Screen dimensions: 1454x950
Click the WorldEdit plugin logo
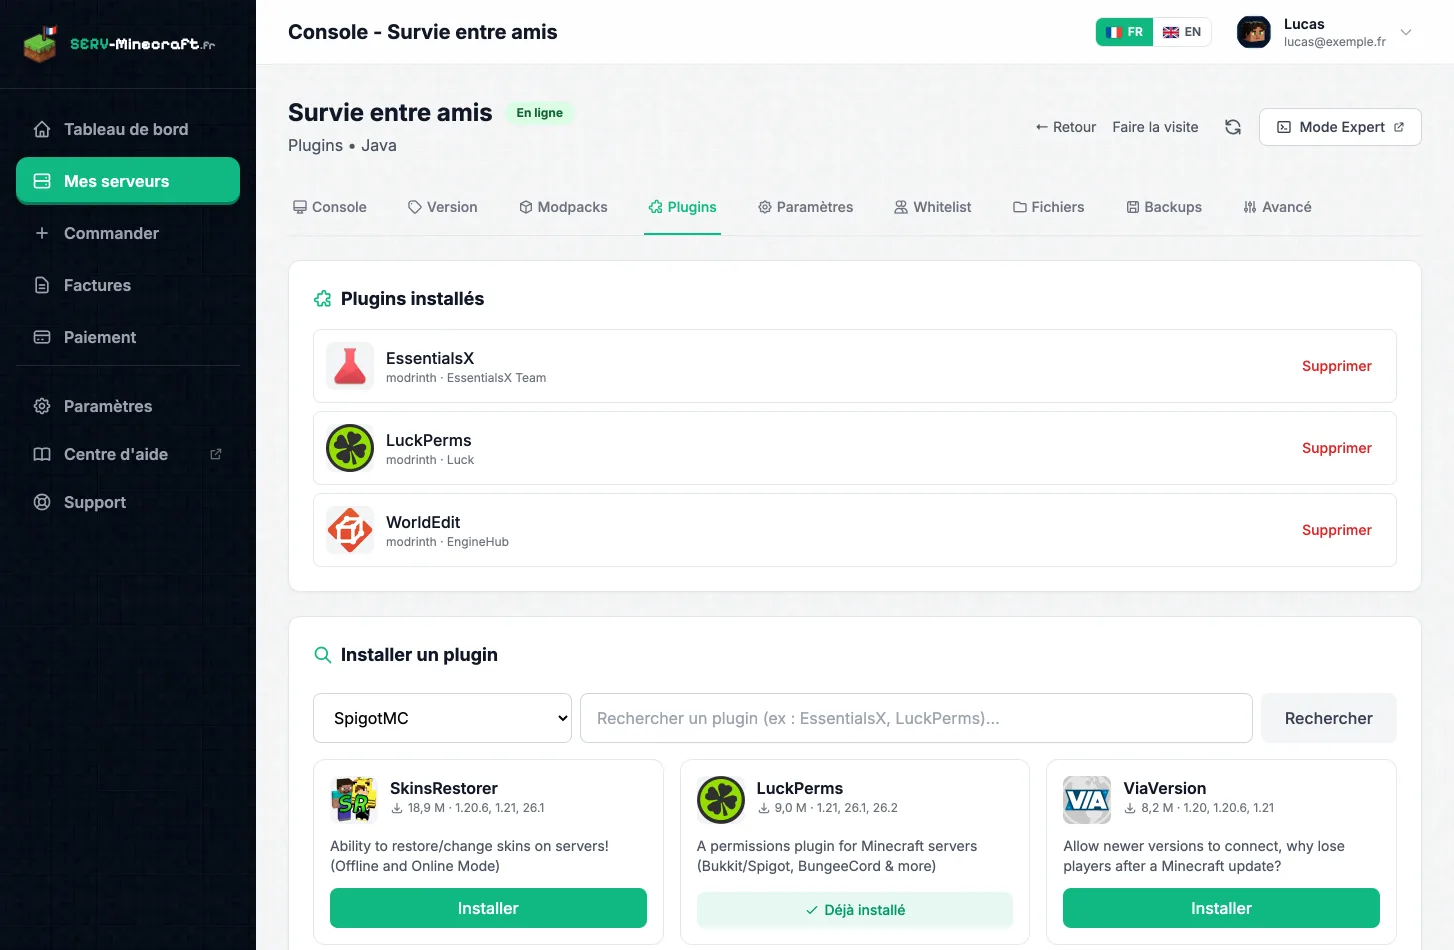(x=350, y=530)
